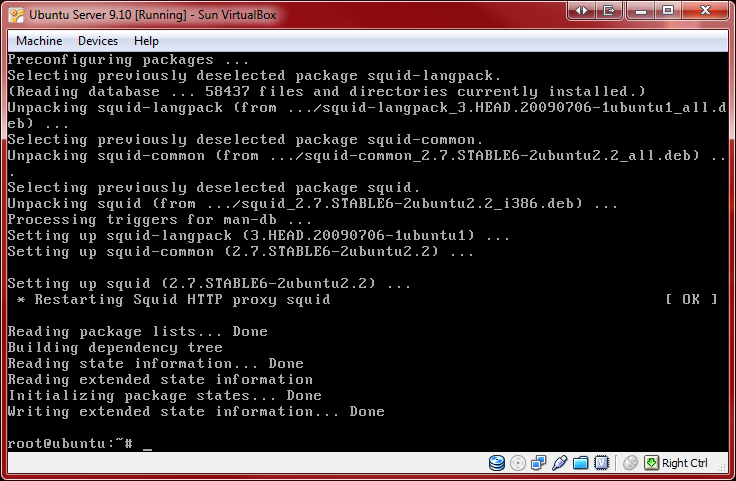Click 'Writing extended state information... Done' line
This screenshot has width=736, height=481.
(196, 412)
